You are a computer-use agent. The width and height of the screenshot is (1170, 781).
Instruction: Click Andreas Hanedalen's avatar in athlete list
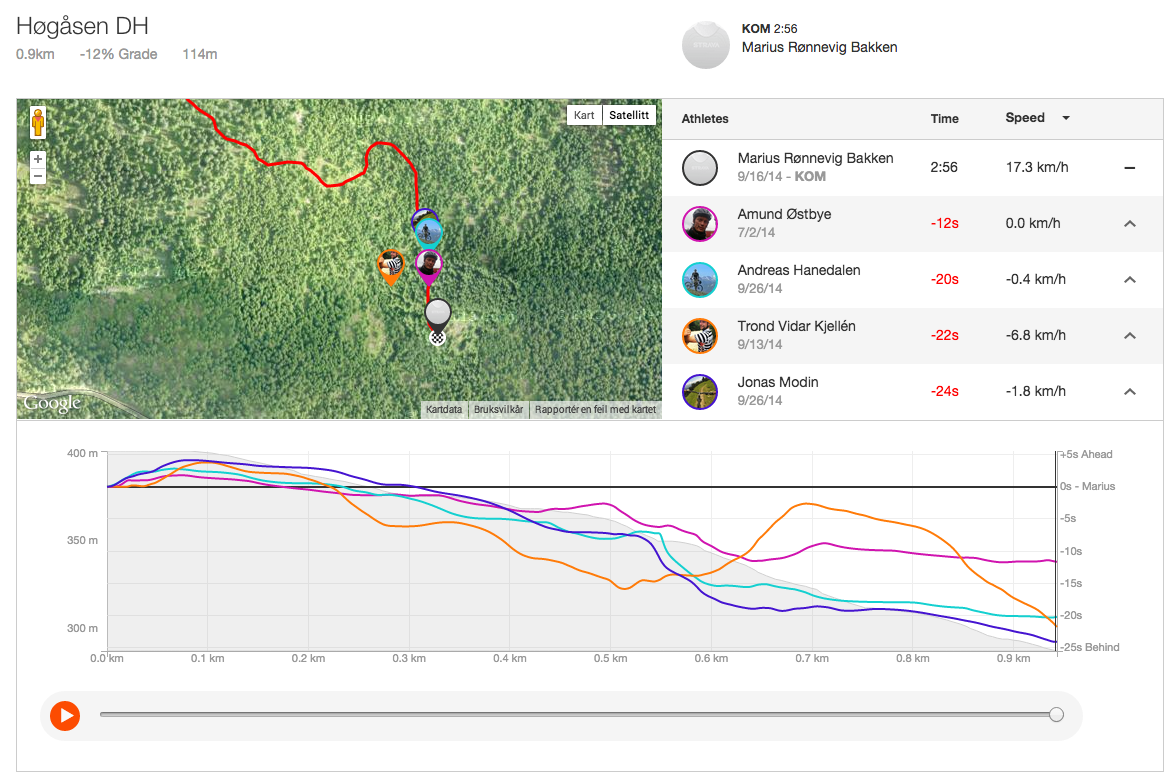[x=700, y=280]
